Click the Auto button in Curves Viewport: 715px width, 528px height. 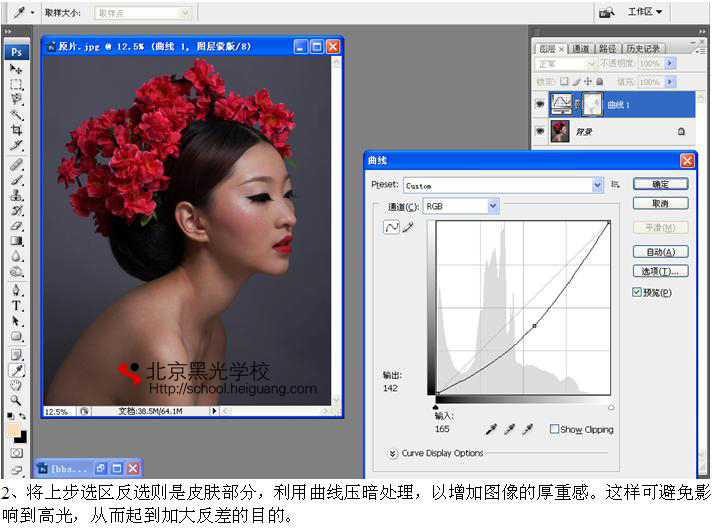[660, 252]
